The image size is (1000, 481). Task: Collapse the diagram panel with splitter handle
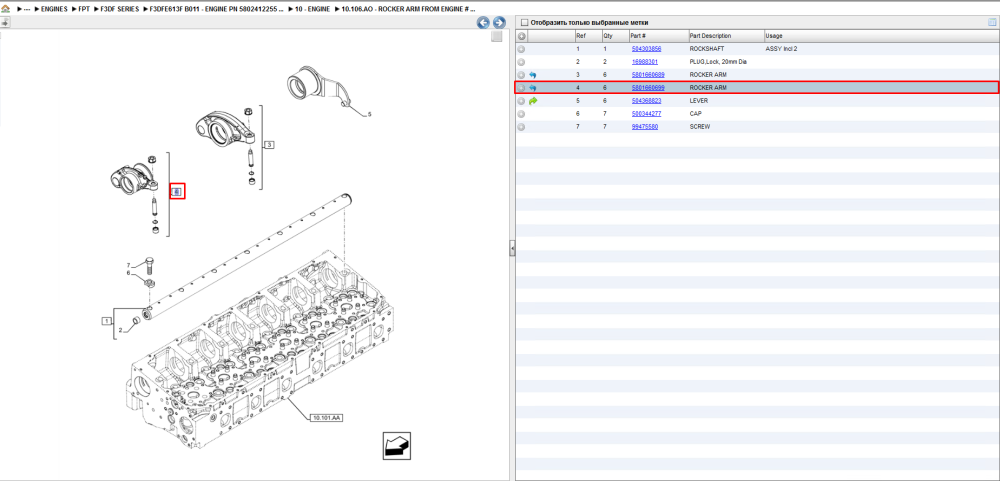pyautogui.click(x=512, y=249)
